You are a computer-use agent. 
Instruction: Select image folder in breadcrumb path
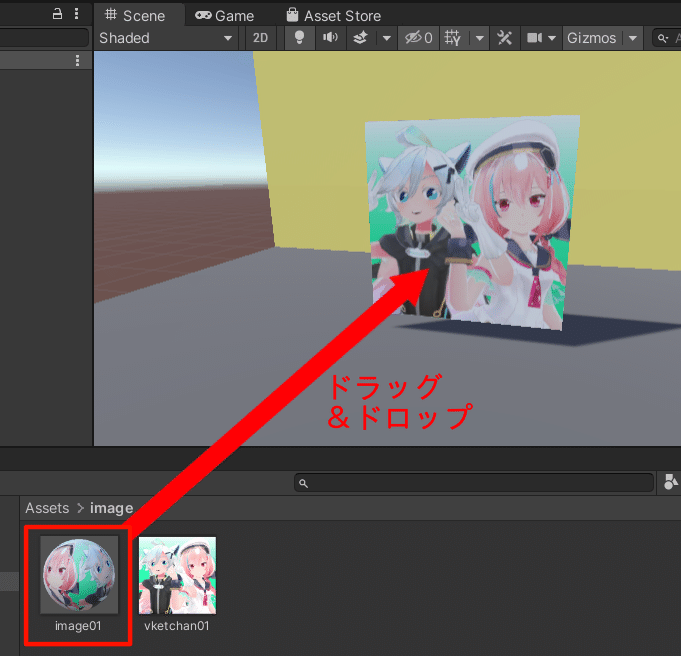(x=112, y=508)
